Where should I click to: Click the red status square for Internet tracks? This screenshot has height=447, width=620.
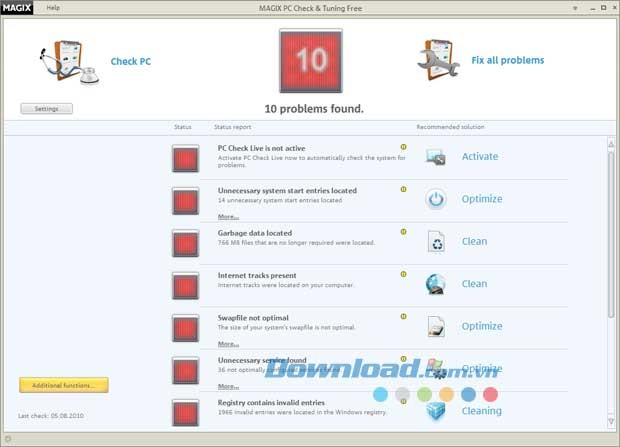click(x=185, y=286)
